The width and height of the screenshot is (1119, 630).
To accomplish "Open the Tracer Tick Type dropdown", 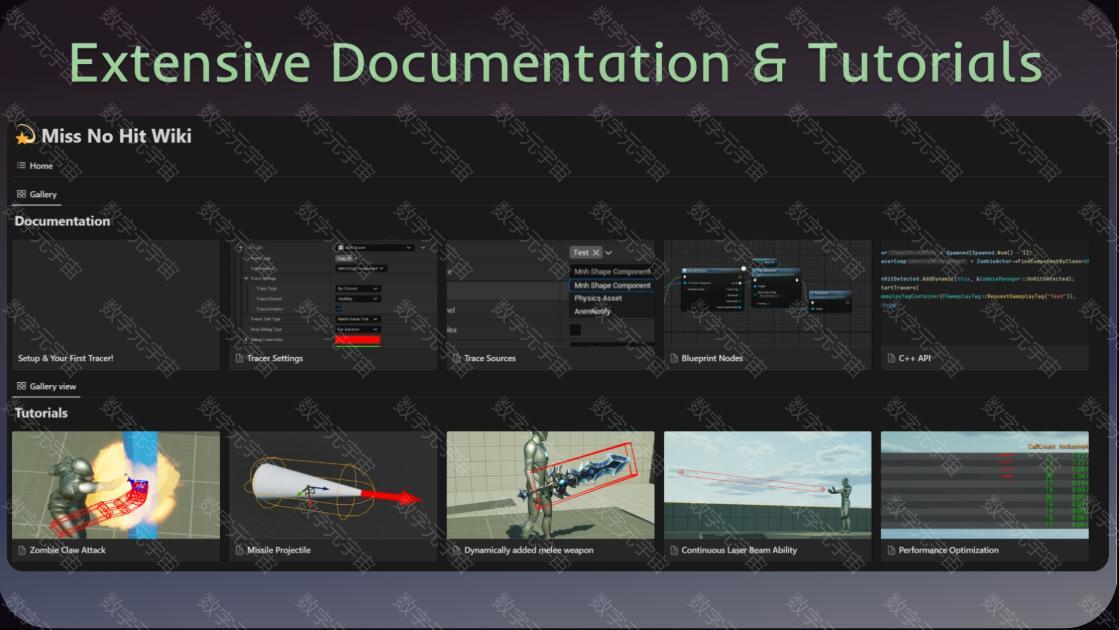I will pos(358,319).
